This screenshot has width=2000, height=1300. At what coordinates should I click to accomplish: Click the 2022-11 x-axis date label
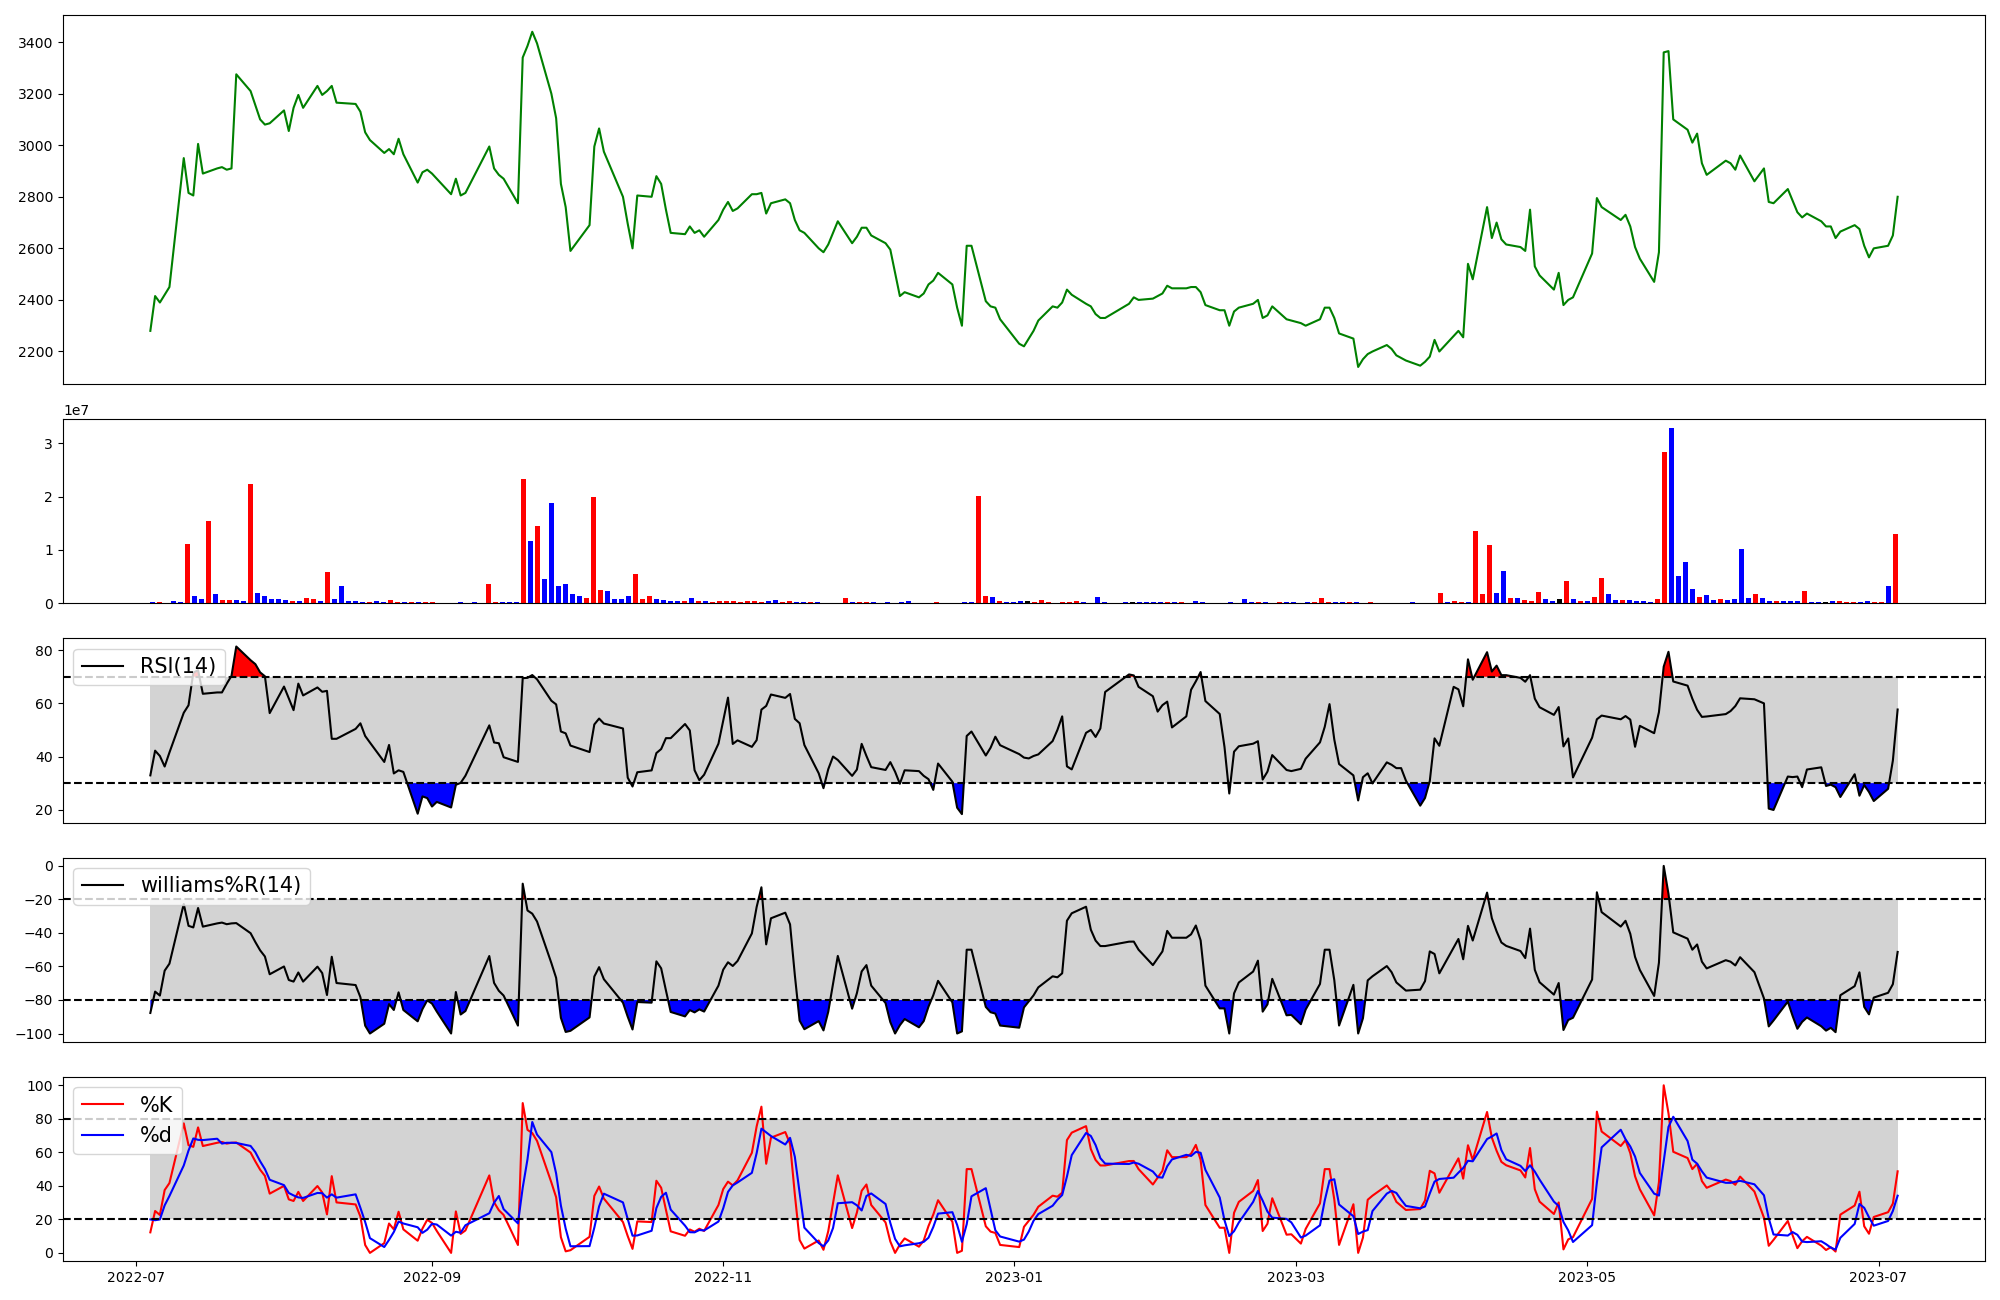[x=723, y=1277]
